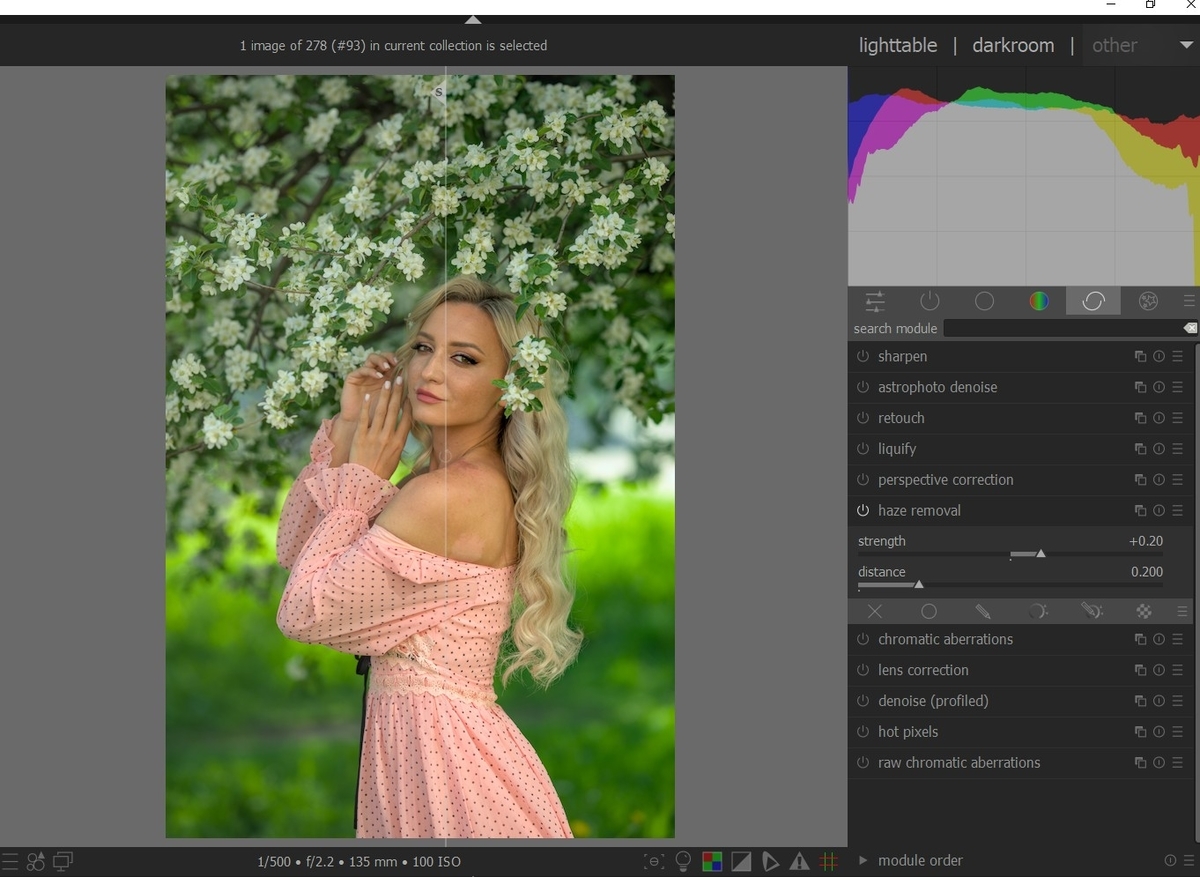Toggle color assessment lightbulb icon
This screenshot has height=877, width=1200.
tap(684, 860)
